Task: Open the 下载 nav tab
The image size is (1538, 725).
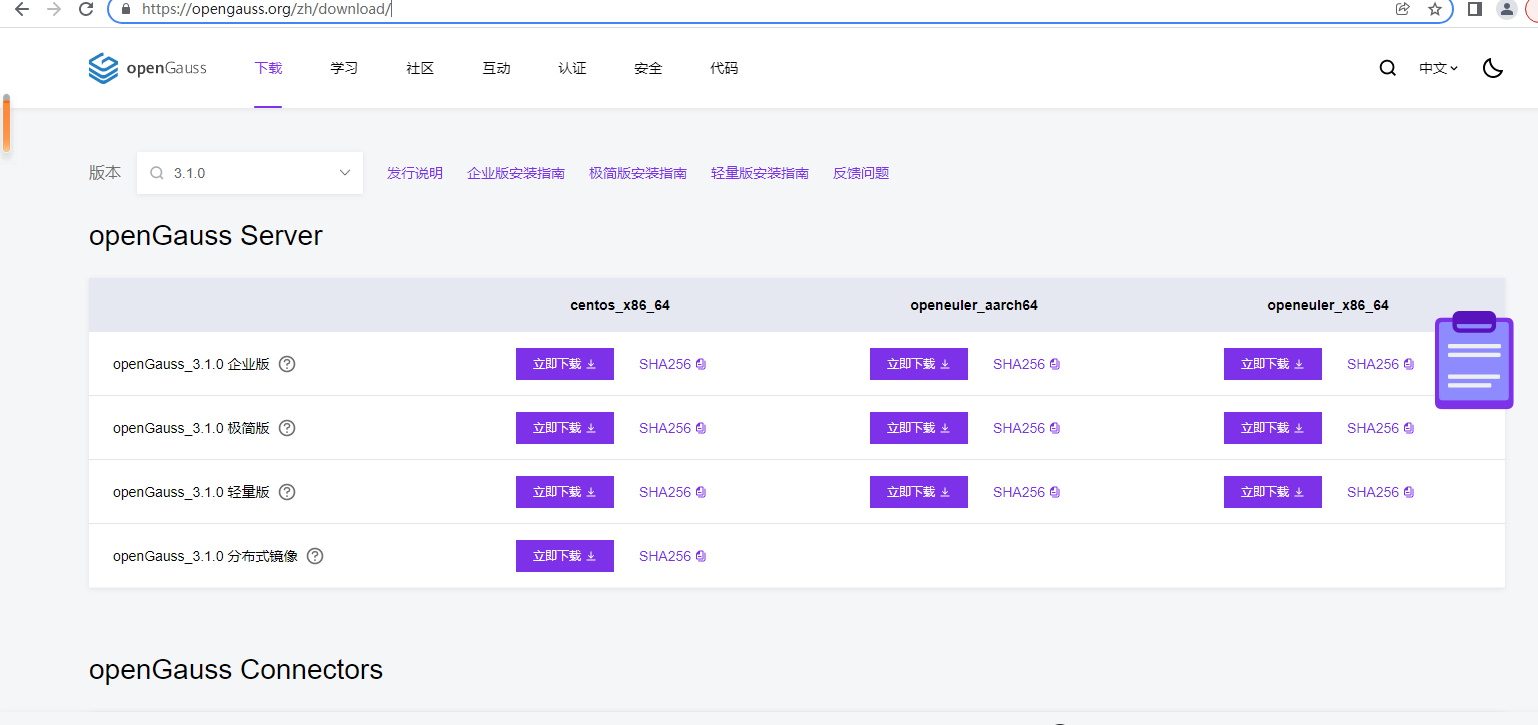Action: 268,68
